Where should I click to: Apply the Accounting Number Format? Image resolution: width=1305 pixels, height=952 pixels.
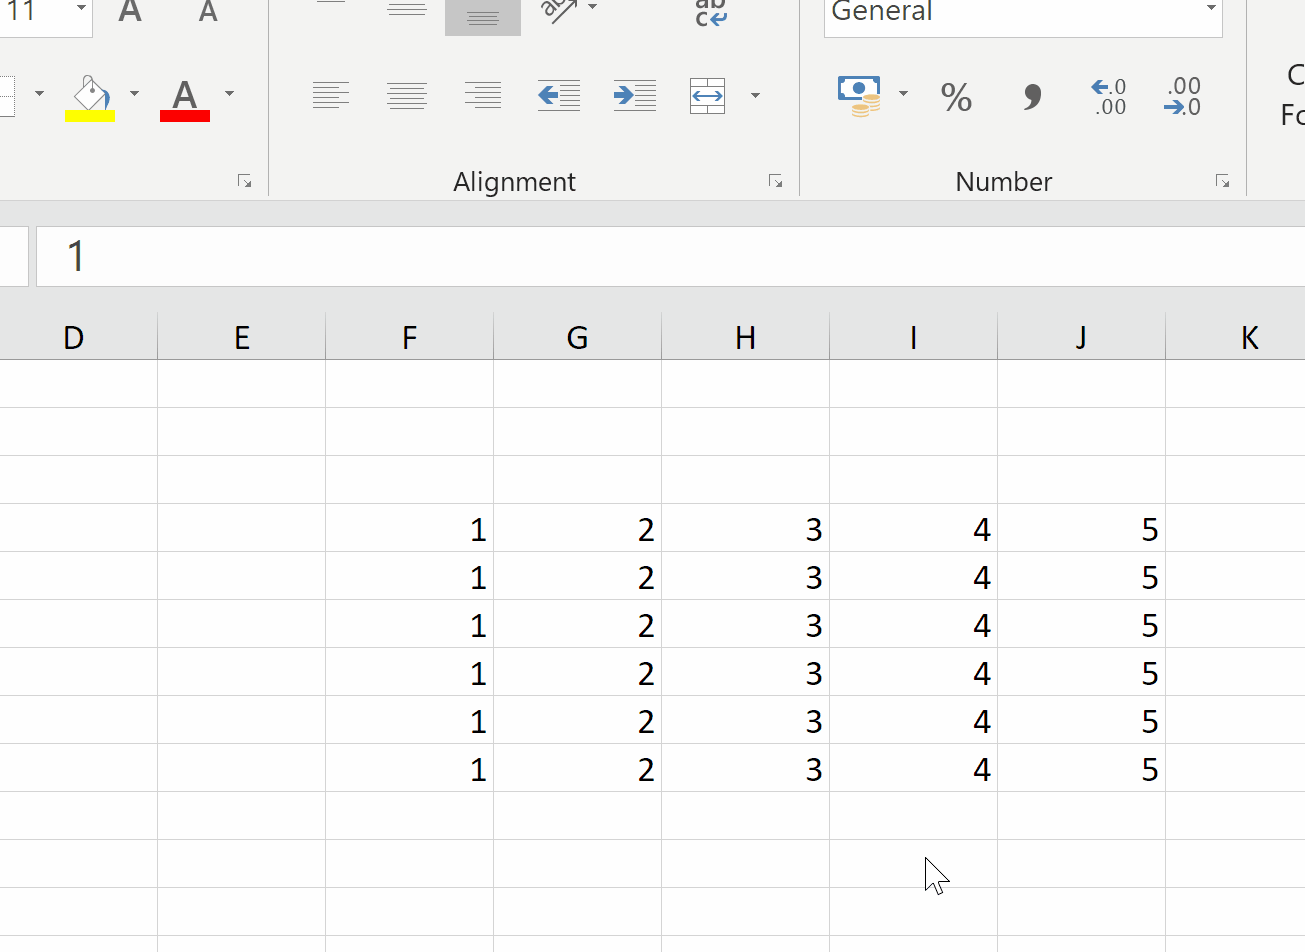pos(860,95)
